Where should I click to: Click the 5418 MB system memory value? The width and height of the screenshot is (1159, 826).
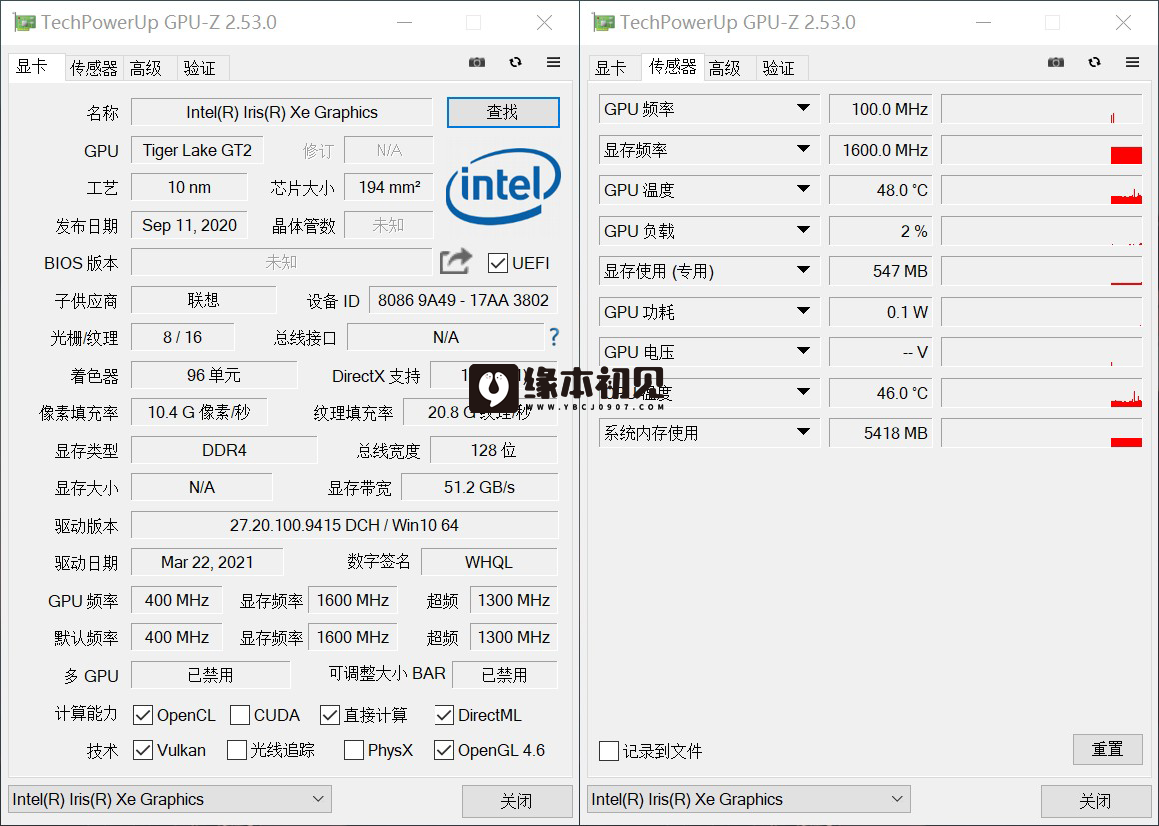880,433
